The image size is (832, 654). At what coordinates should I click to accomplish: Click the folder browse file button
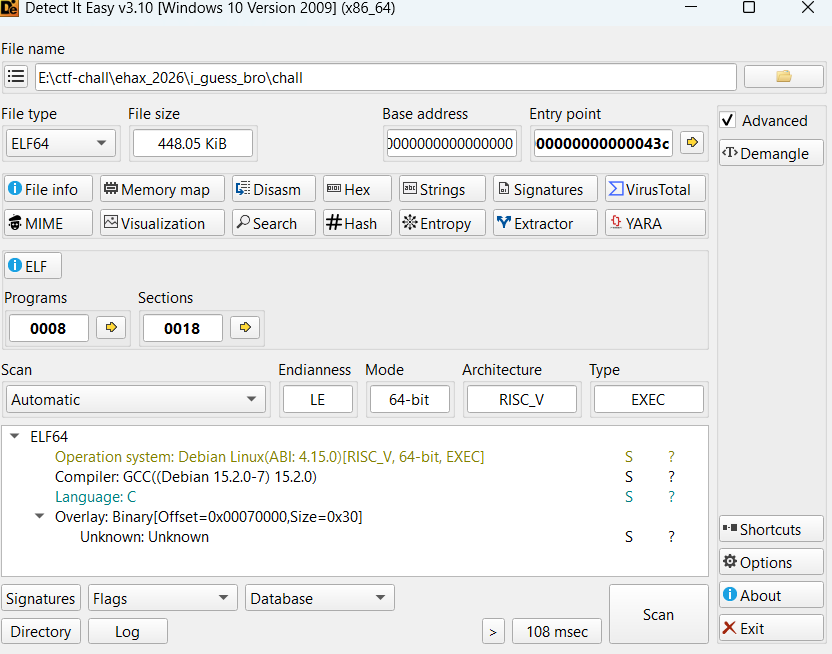click(783, 77)
